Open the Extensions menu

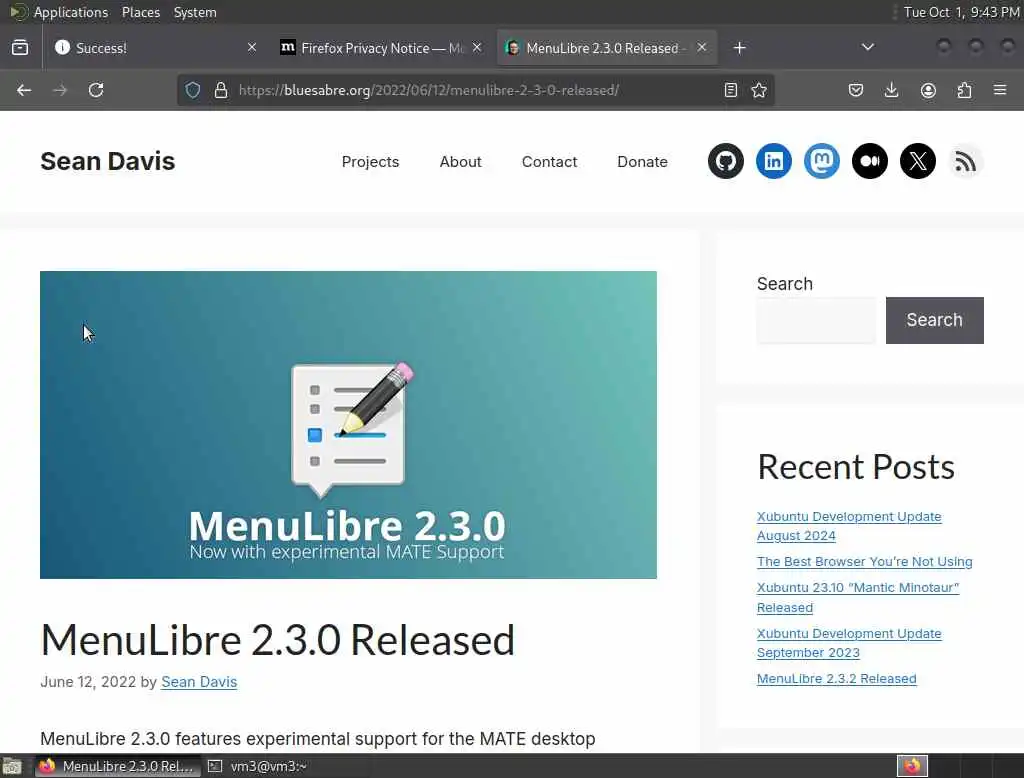pyautogui.click(x=964, y=90)
